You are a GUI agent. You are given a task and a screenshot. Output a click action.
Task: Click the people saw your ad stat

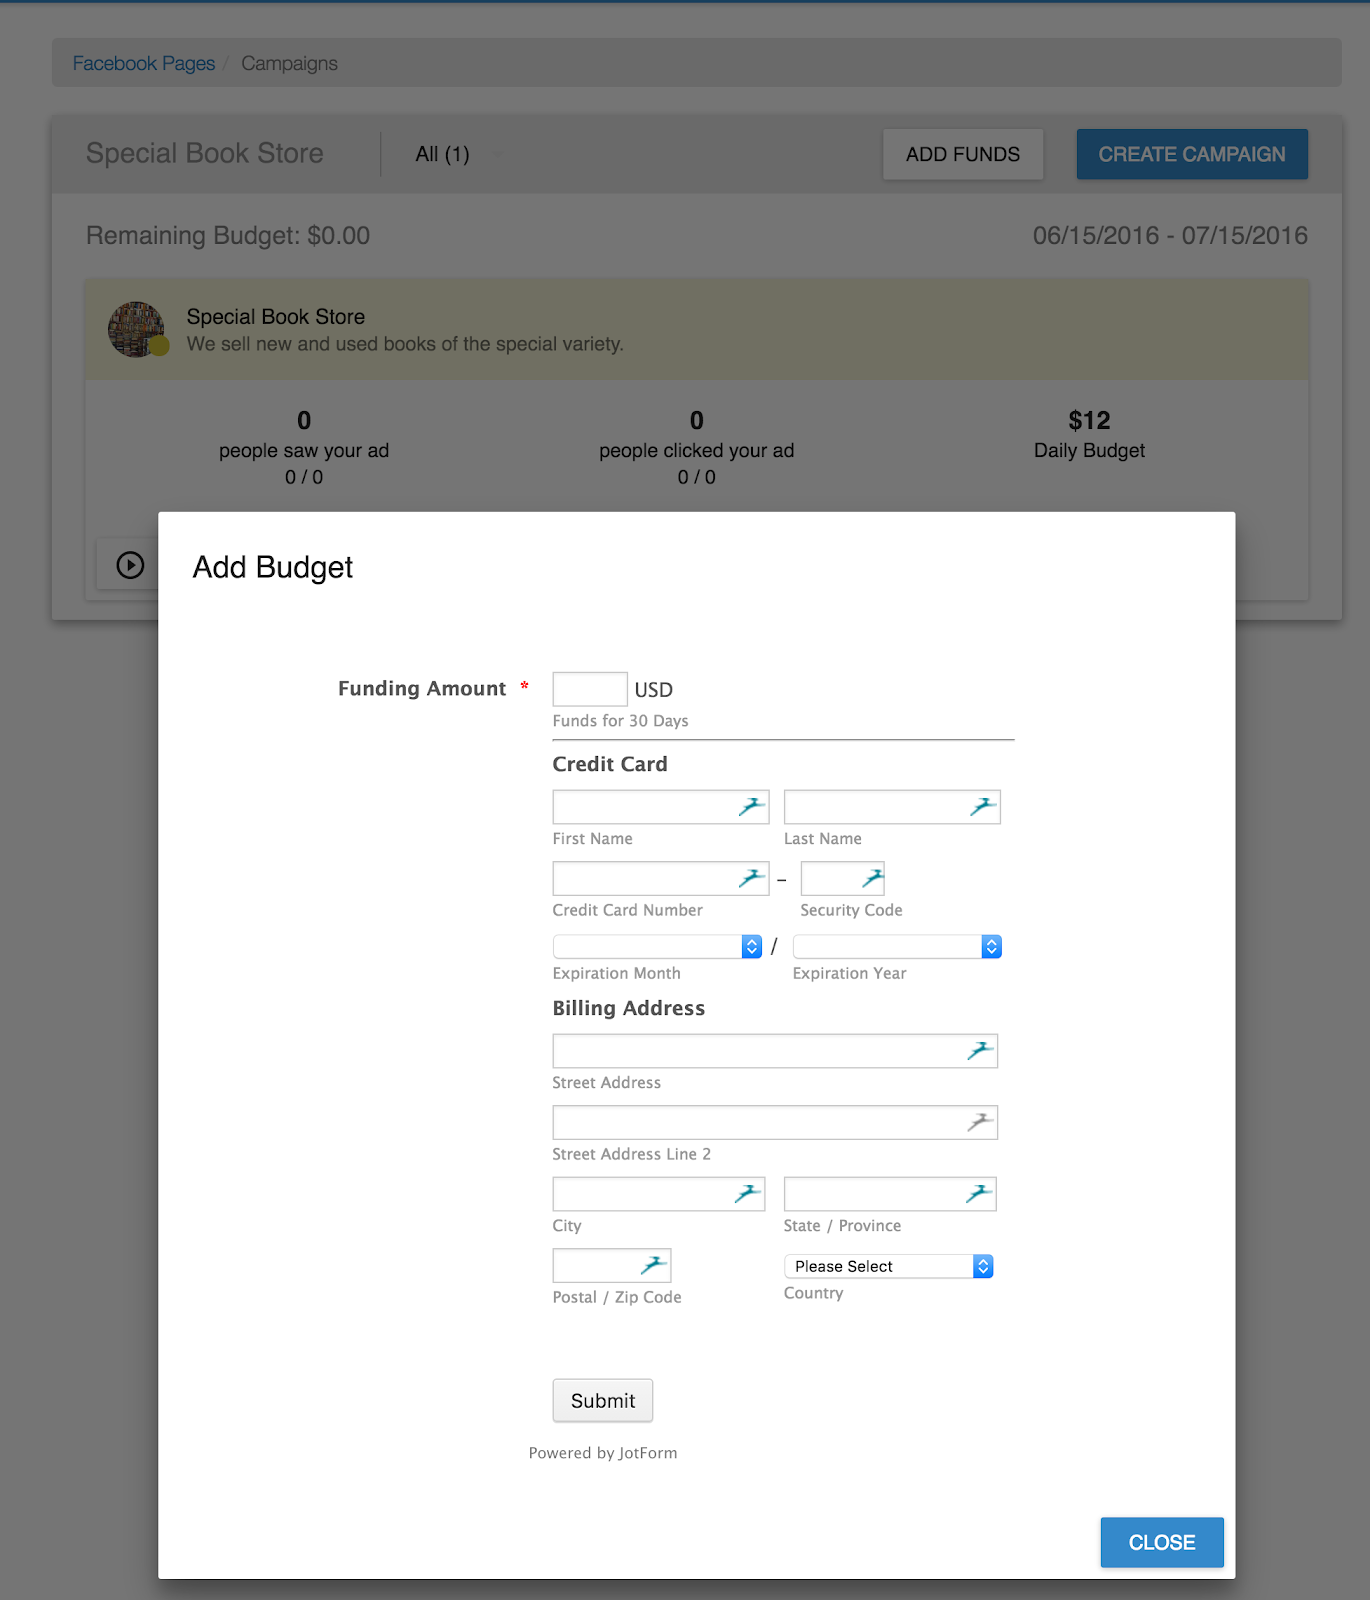point(304,448)
